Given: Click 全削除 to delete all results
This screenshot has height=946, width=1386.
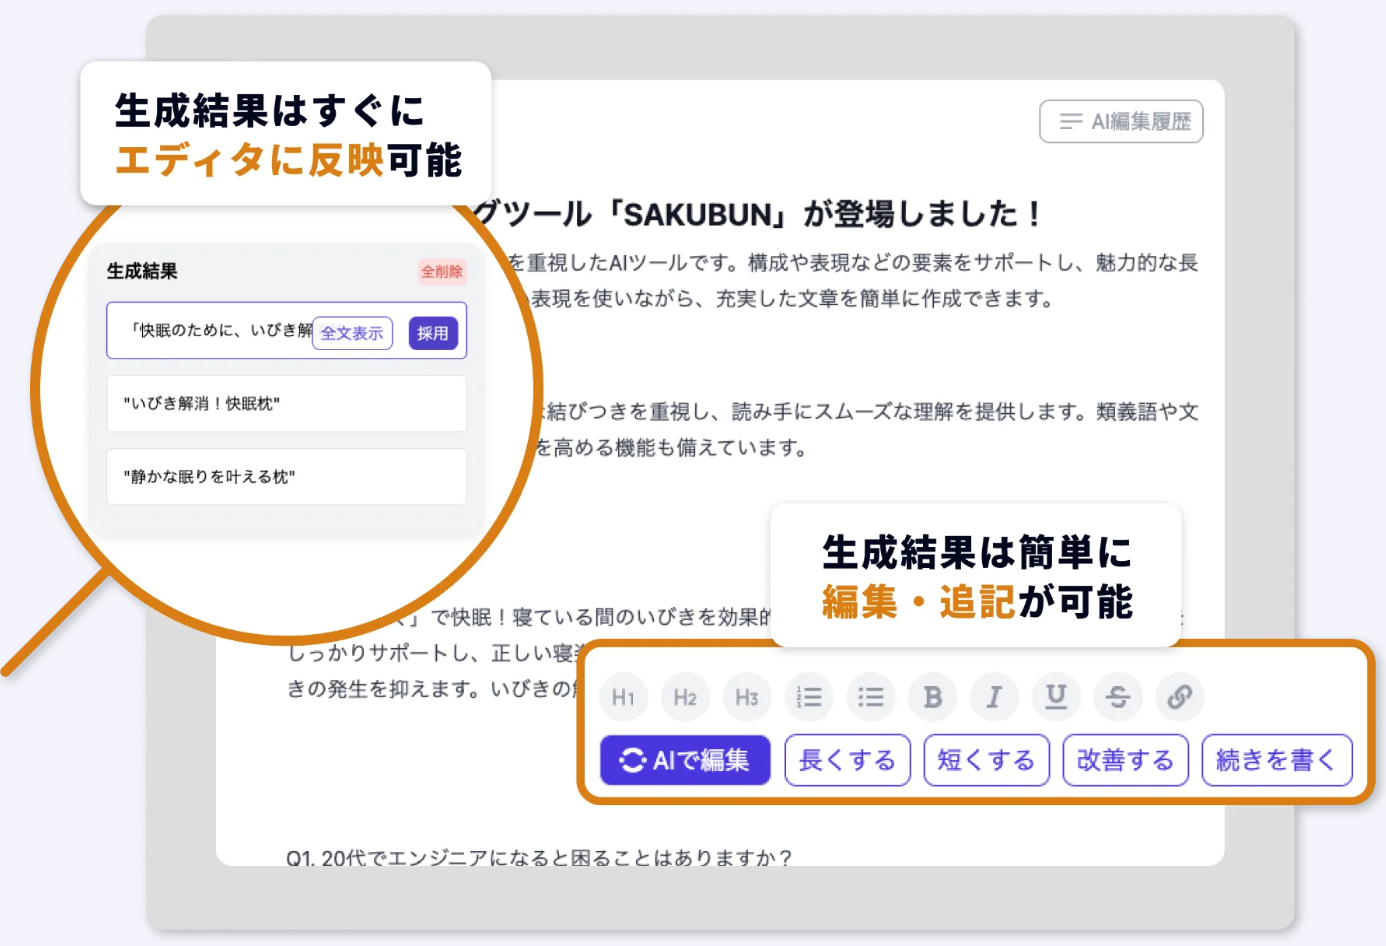Looking at the screenshot, I should click(x=442, y=272).
